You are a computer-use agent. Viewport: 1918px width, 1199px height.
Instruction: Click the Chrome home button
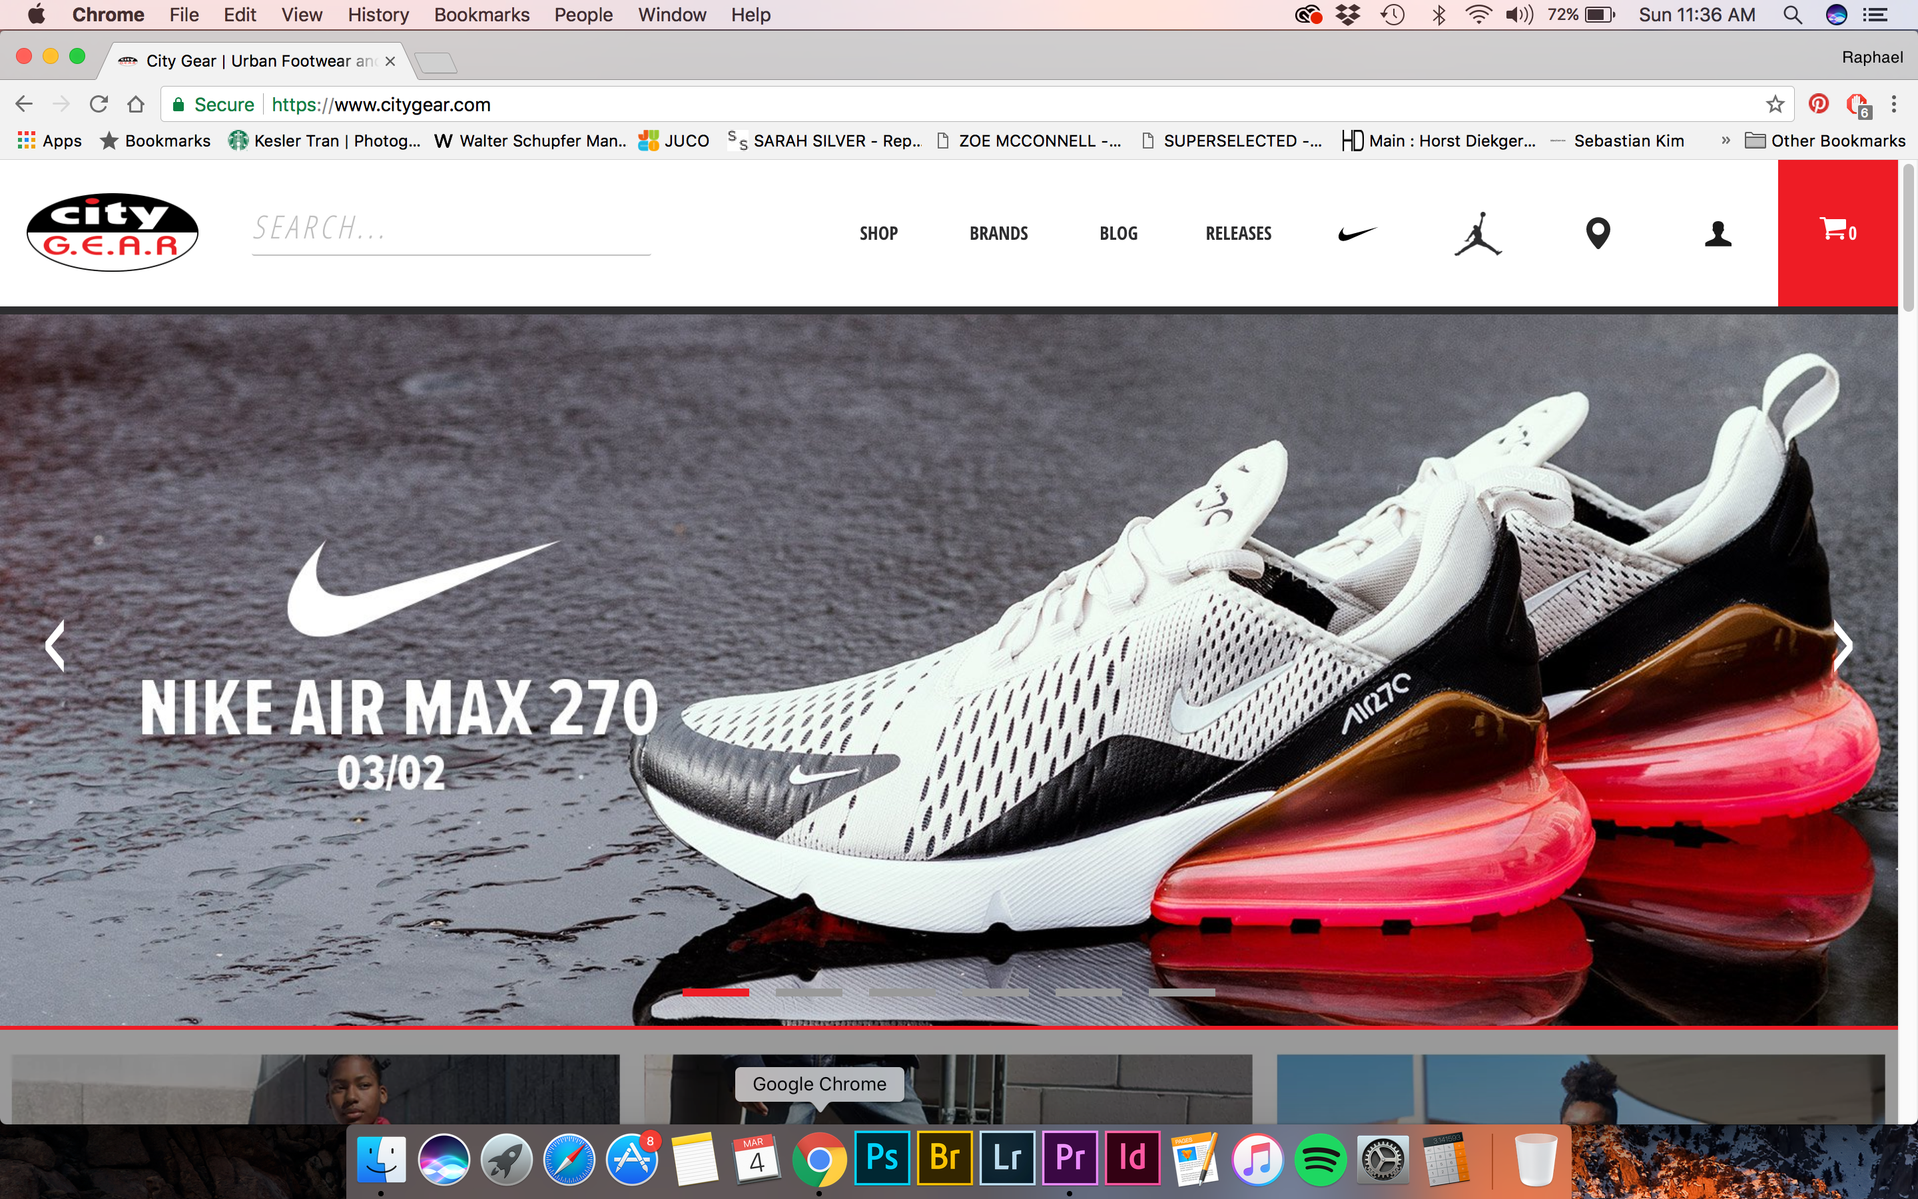coord(136,104)
